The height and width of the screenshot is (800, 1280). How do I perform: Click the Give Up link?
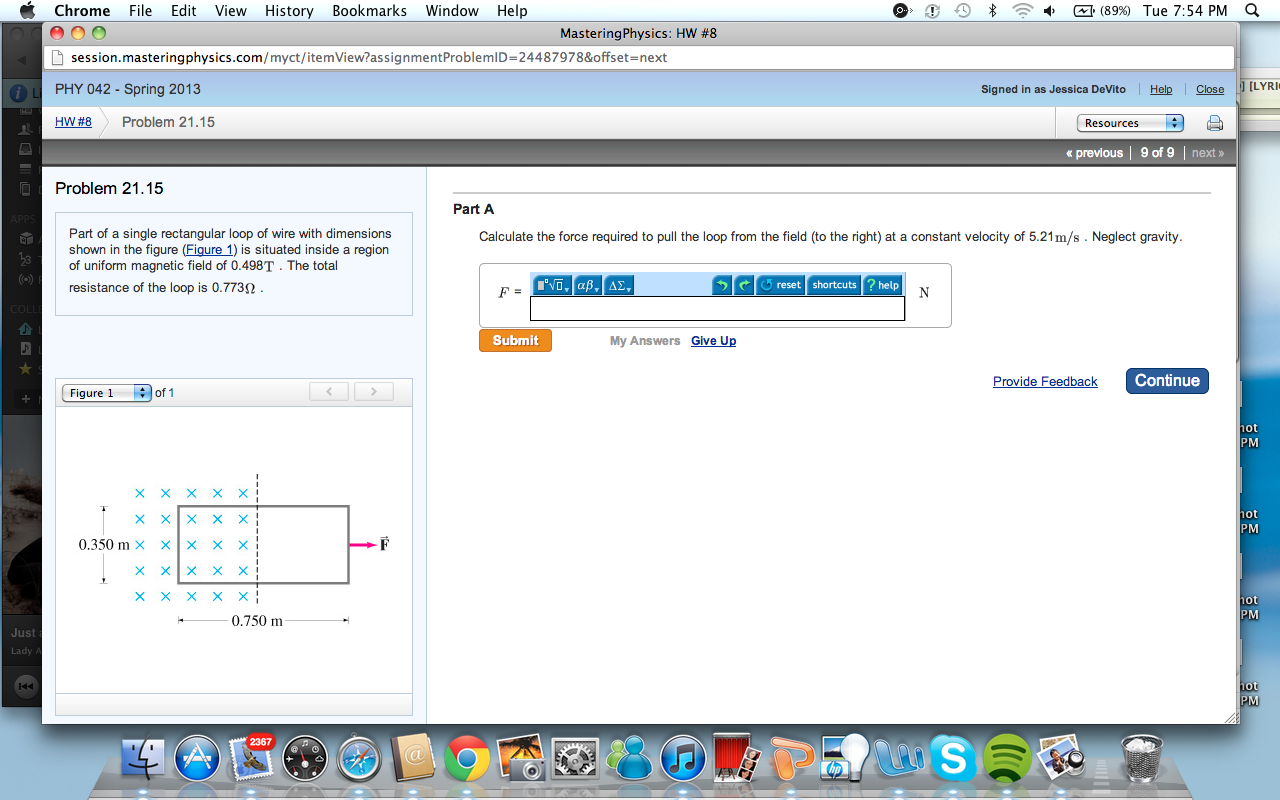pyautogui.click(x=713, y=340)
